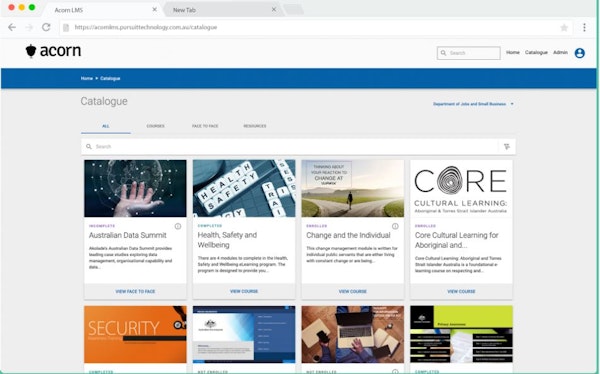This screenshot has width=600, height=374.
Task: Switch to the FACE TO FACE tab
Action: pos(205,126)
